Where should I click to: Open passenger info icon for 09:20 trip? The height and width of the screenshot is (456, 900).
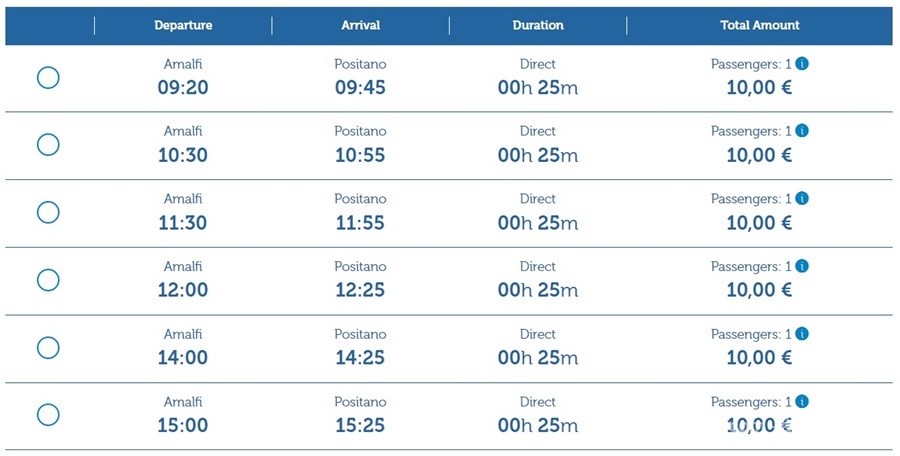tap(802, 63)
